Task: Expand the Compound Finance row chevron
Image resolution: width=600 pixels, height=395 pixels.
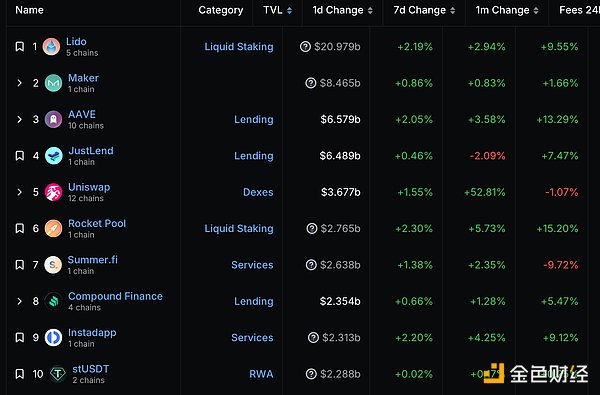Action: (20, 301)
